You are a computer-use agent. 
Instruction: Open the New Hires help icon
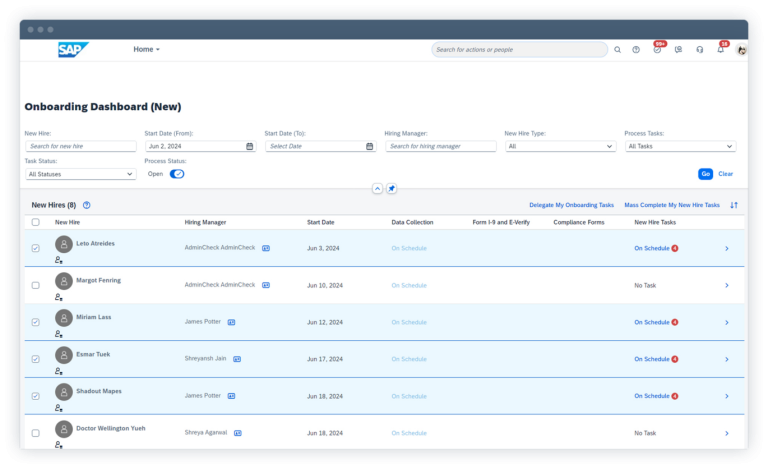click(87, 205)
